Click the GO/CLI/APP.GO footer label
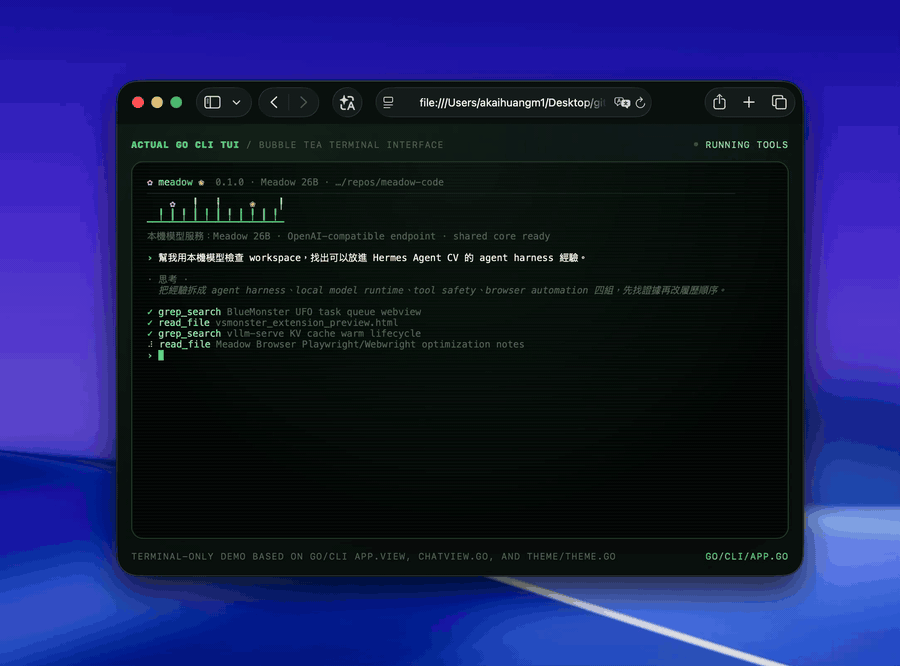The height and width of the screenshot is (666, 900). tap(746, 556)
